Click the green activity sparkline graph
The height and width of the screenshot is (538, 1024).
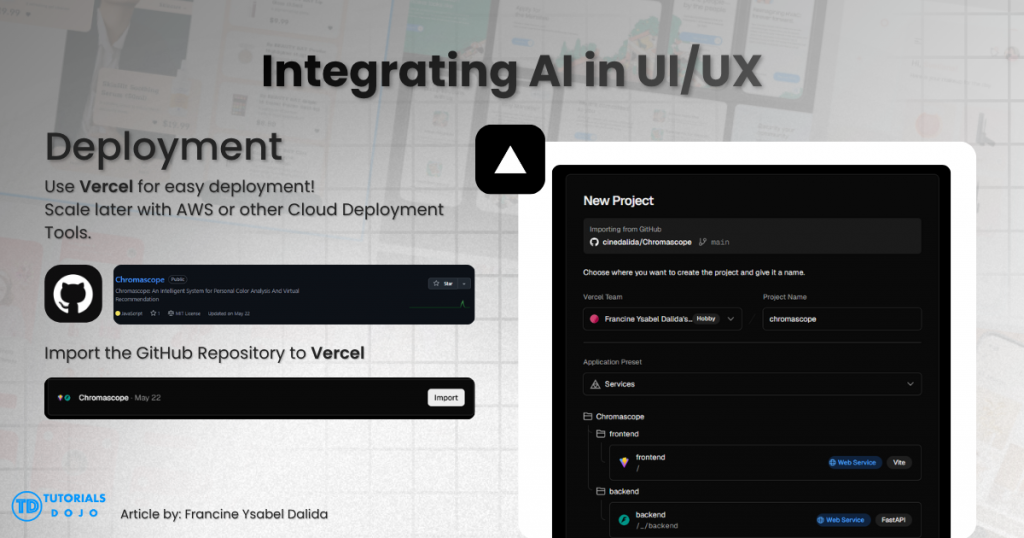click(x=439, y=304)
